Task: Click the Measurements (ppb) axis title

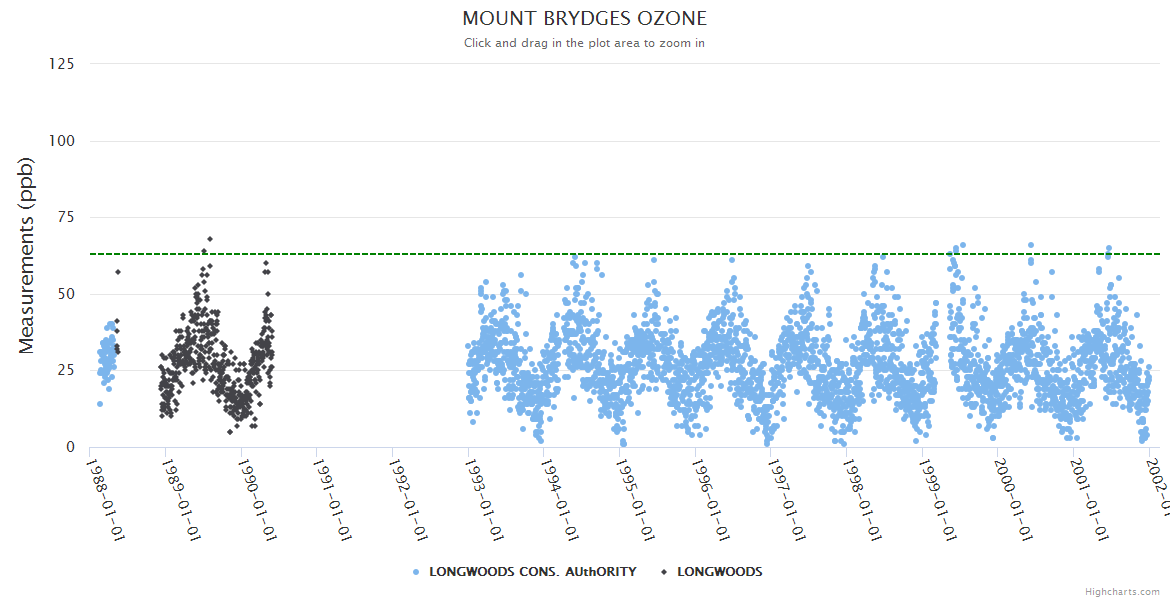Action: pos(27,255)
